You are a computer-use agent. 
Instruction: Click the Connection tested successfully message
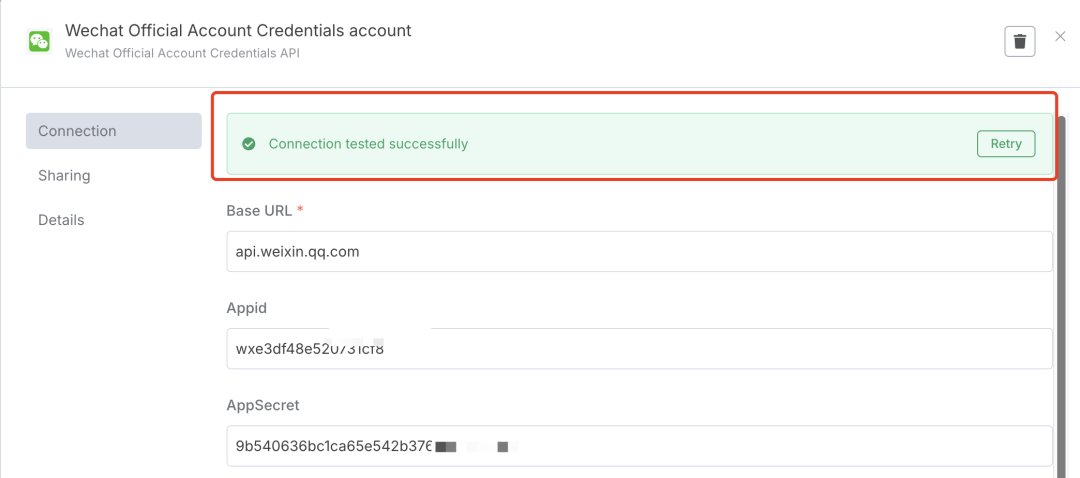click(368, 144)
